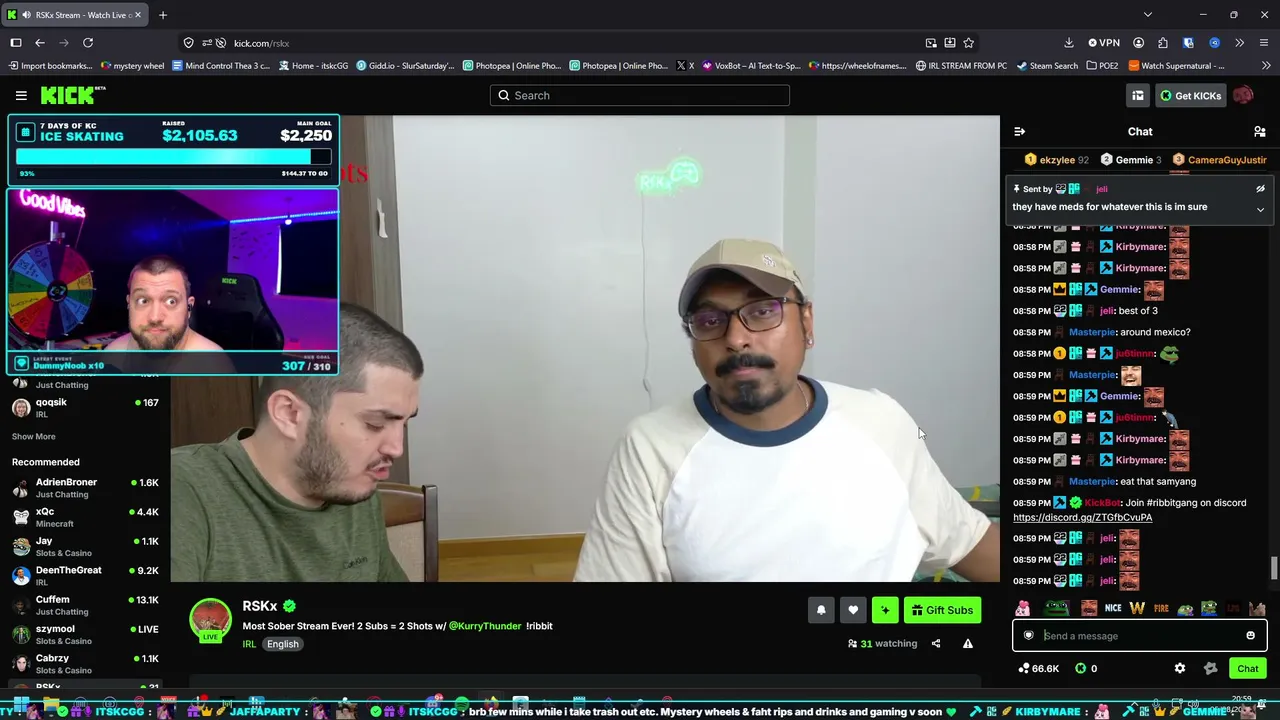
Task: Open the IRL category link
Action: 249,644
